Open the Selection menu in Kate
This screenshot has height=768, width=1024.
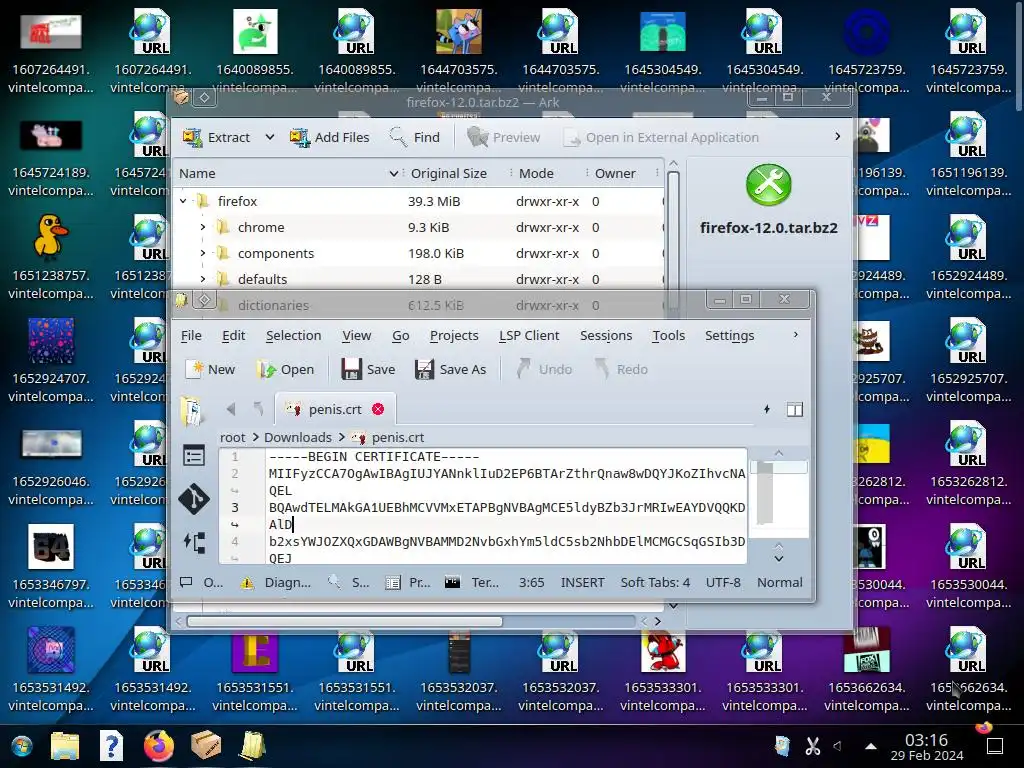[x=293, y=336]
